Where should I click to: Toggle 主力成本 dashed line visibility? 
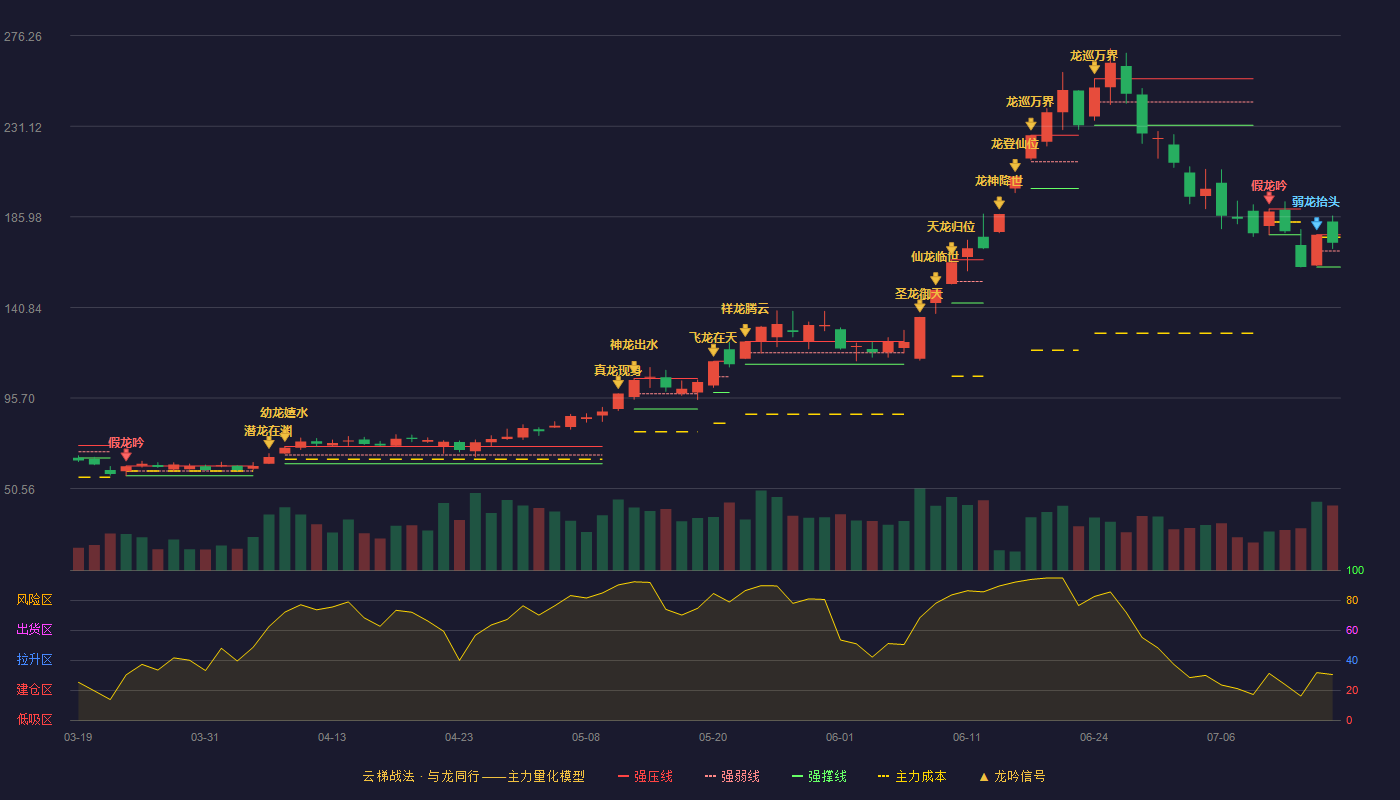[911, 776]
